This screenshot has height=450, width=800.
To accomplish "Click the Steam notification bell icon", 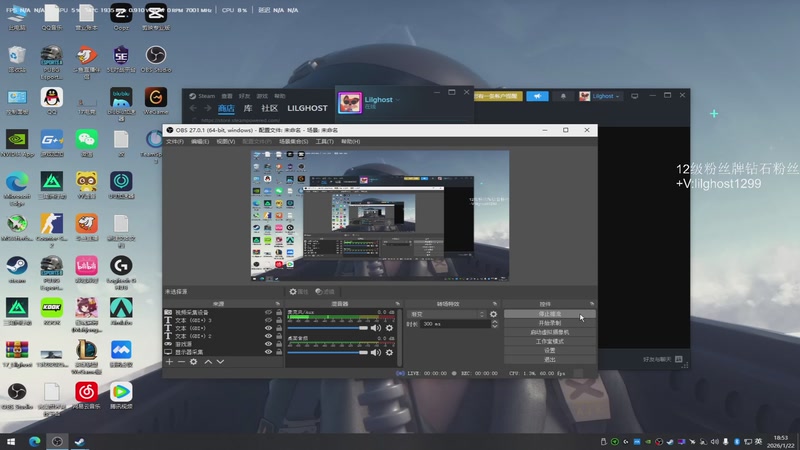I will click(x=563, y=96).
